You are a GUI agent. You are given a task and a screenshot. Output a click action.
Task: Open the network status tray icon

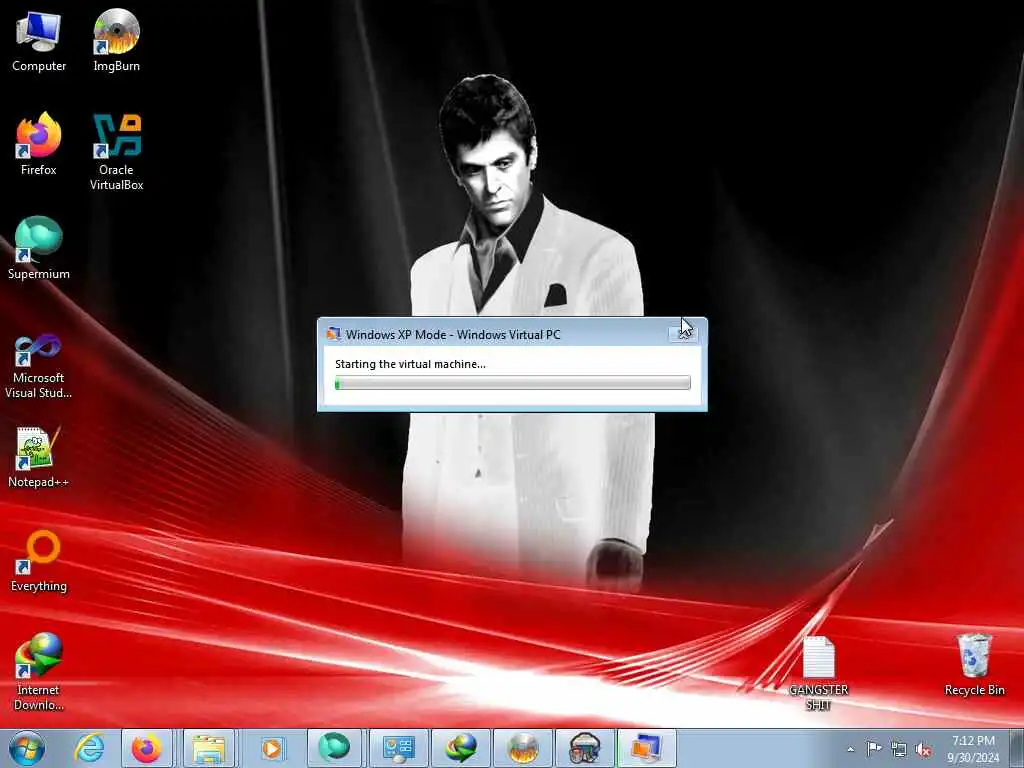(x=899, y=749)
